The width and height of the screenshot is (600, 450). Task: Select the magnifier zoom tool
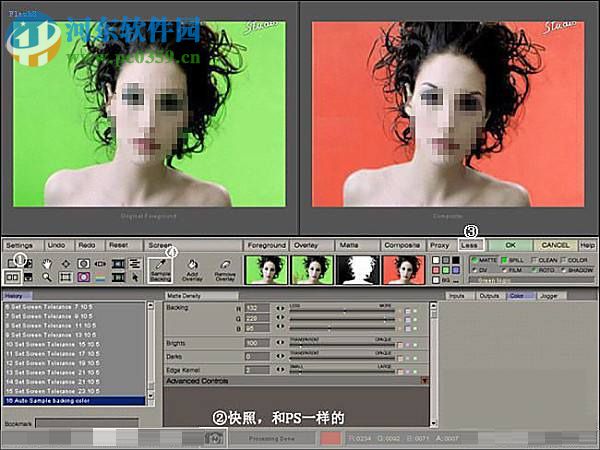(47, 277)
